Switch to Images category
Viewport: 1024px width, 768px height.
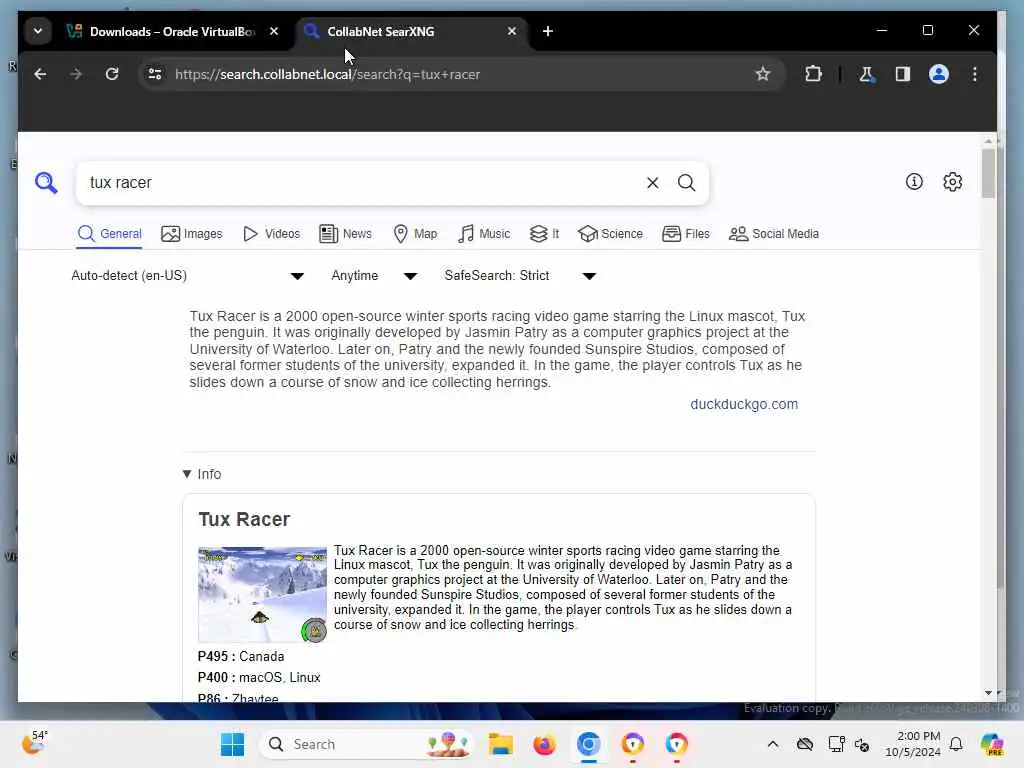tap(191, 234)
